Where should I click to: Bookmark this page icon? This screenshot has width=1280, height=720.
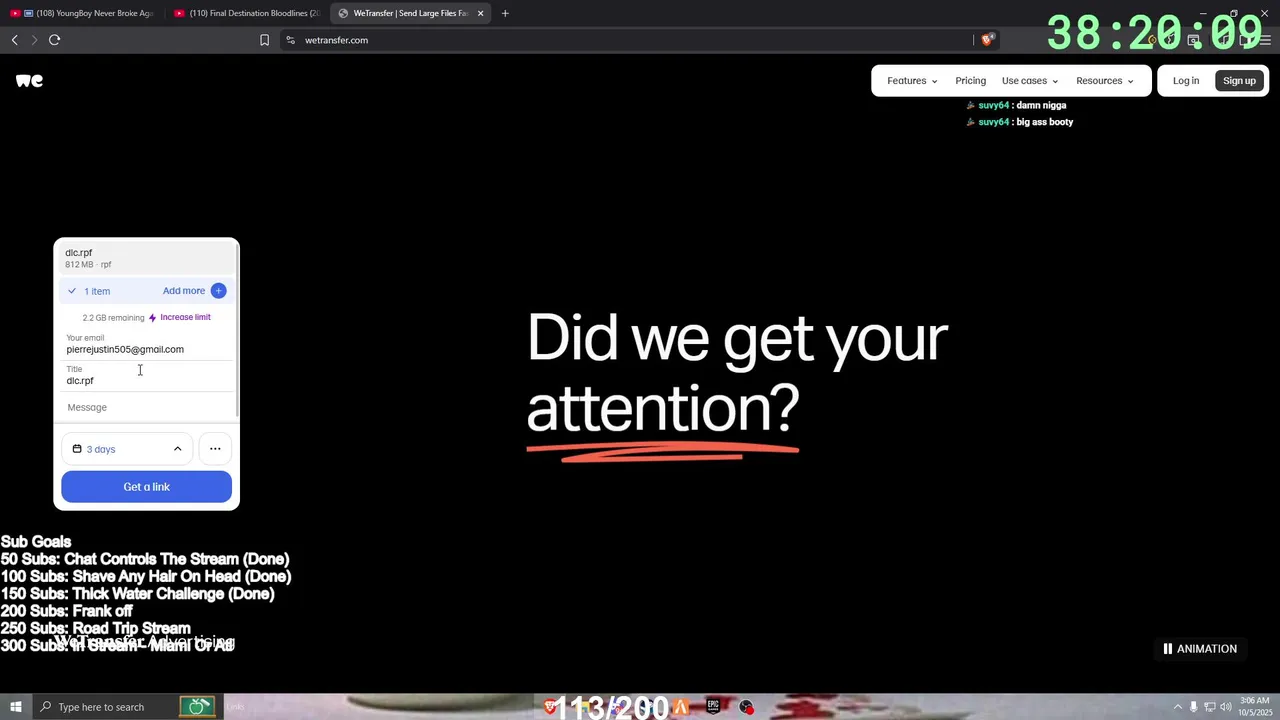click(264, 40)
